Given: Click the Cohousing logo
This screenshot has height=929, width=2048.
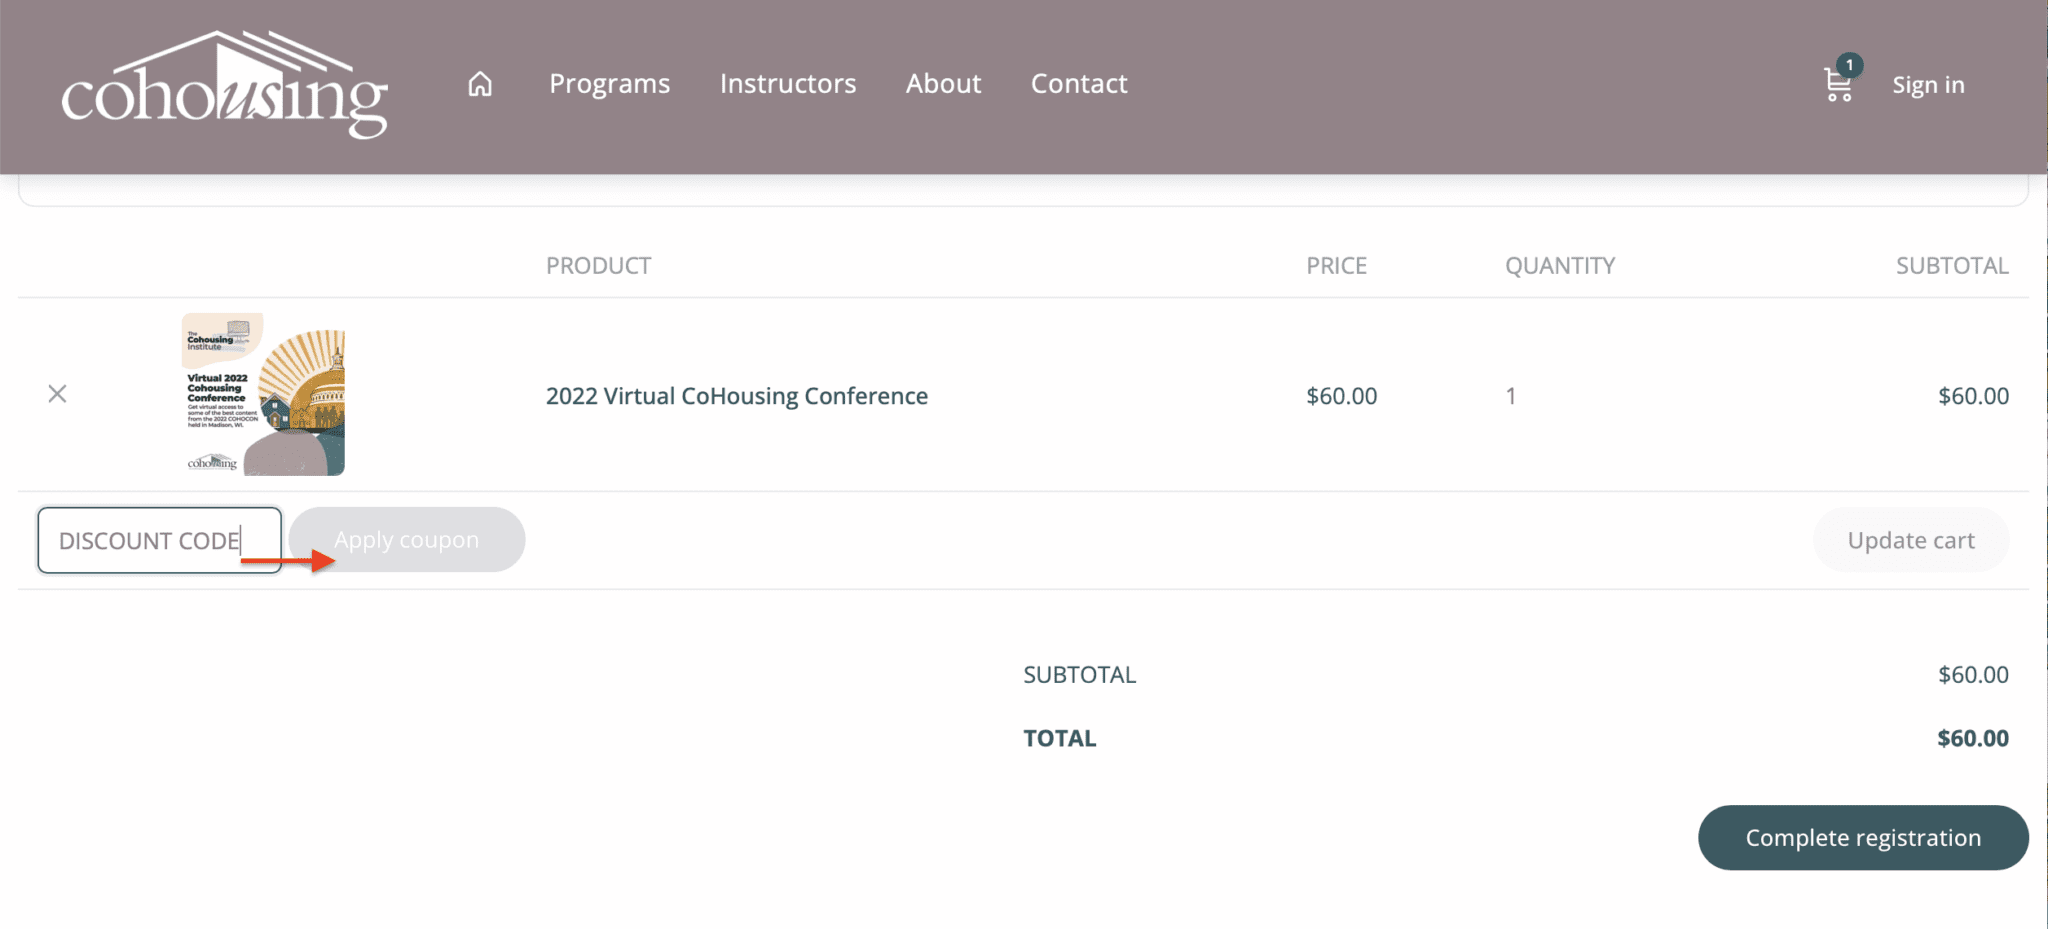Looking at the screenshot, I should click(225, 85).
